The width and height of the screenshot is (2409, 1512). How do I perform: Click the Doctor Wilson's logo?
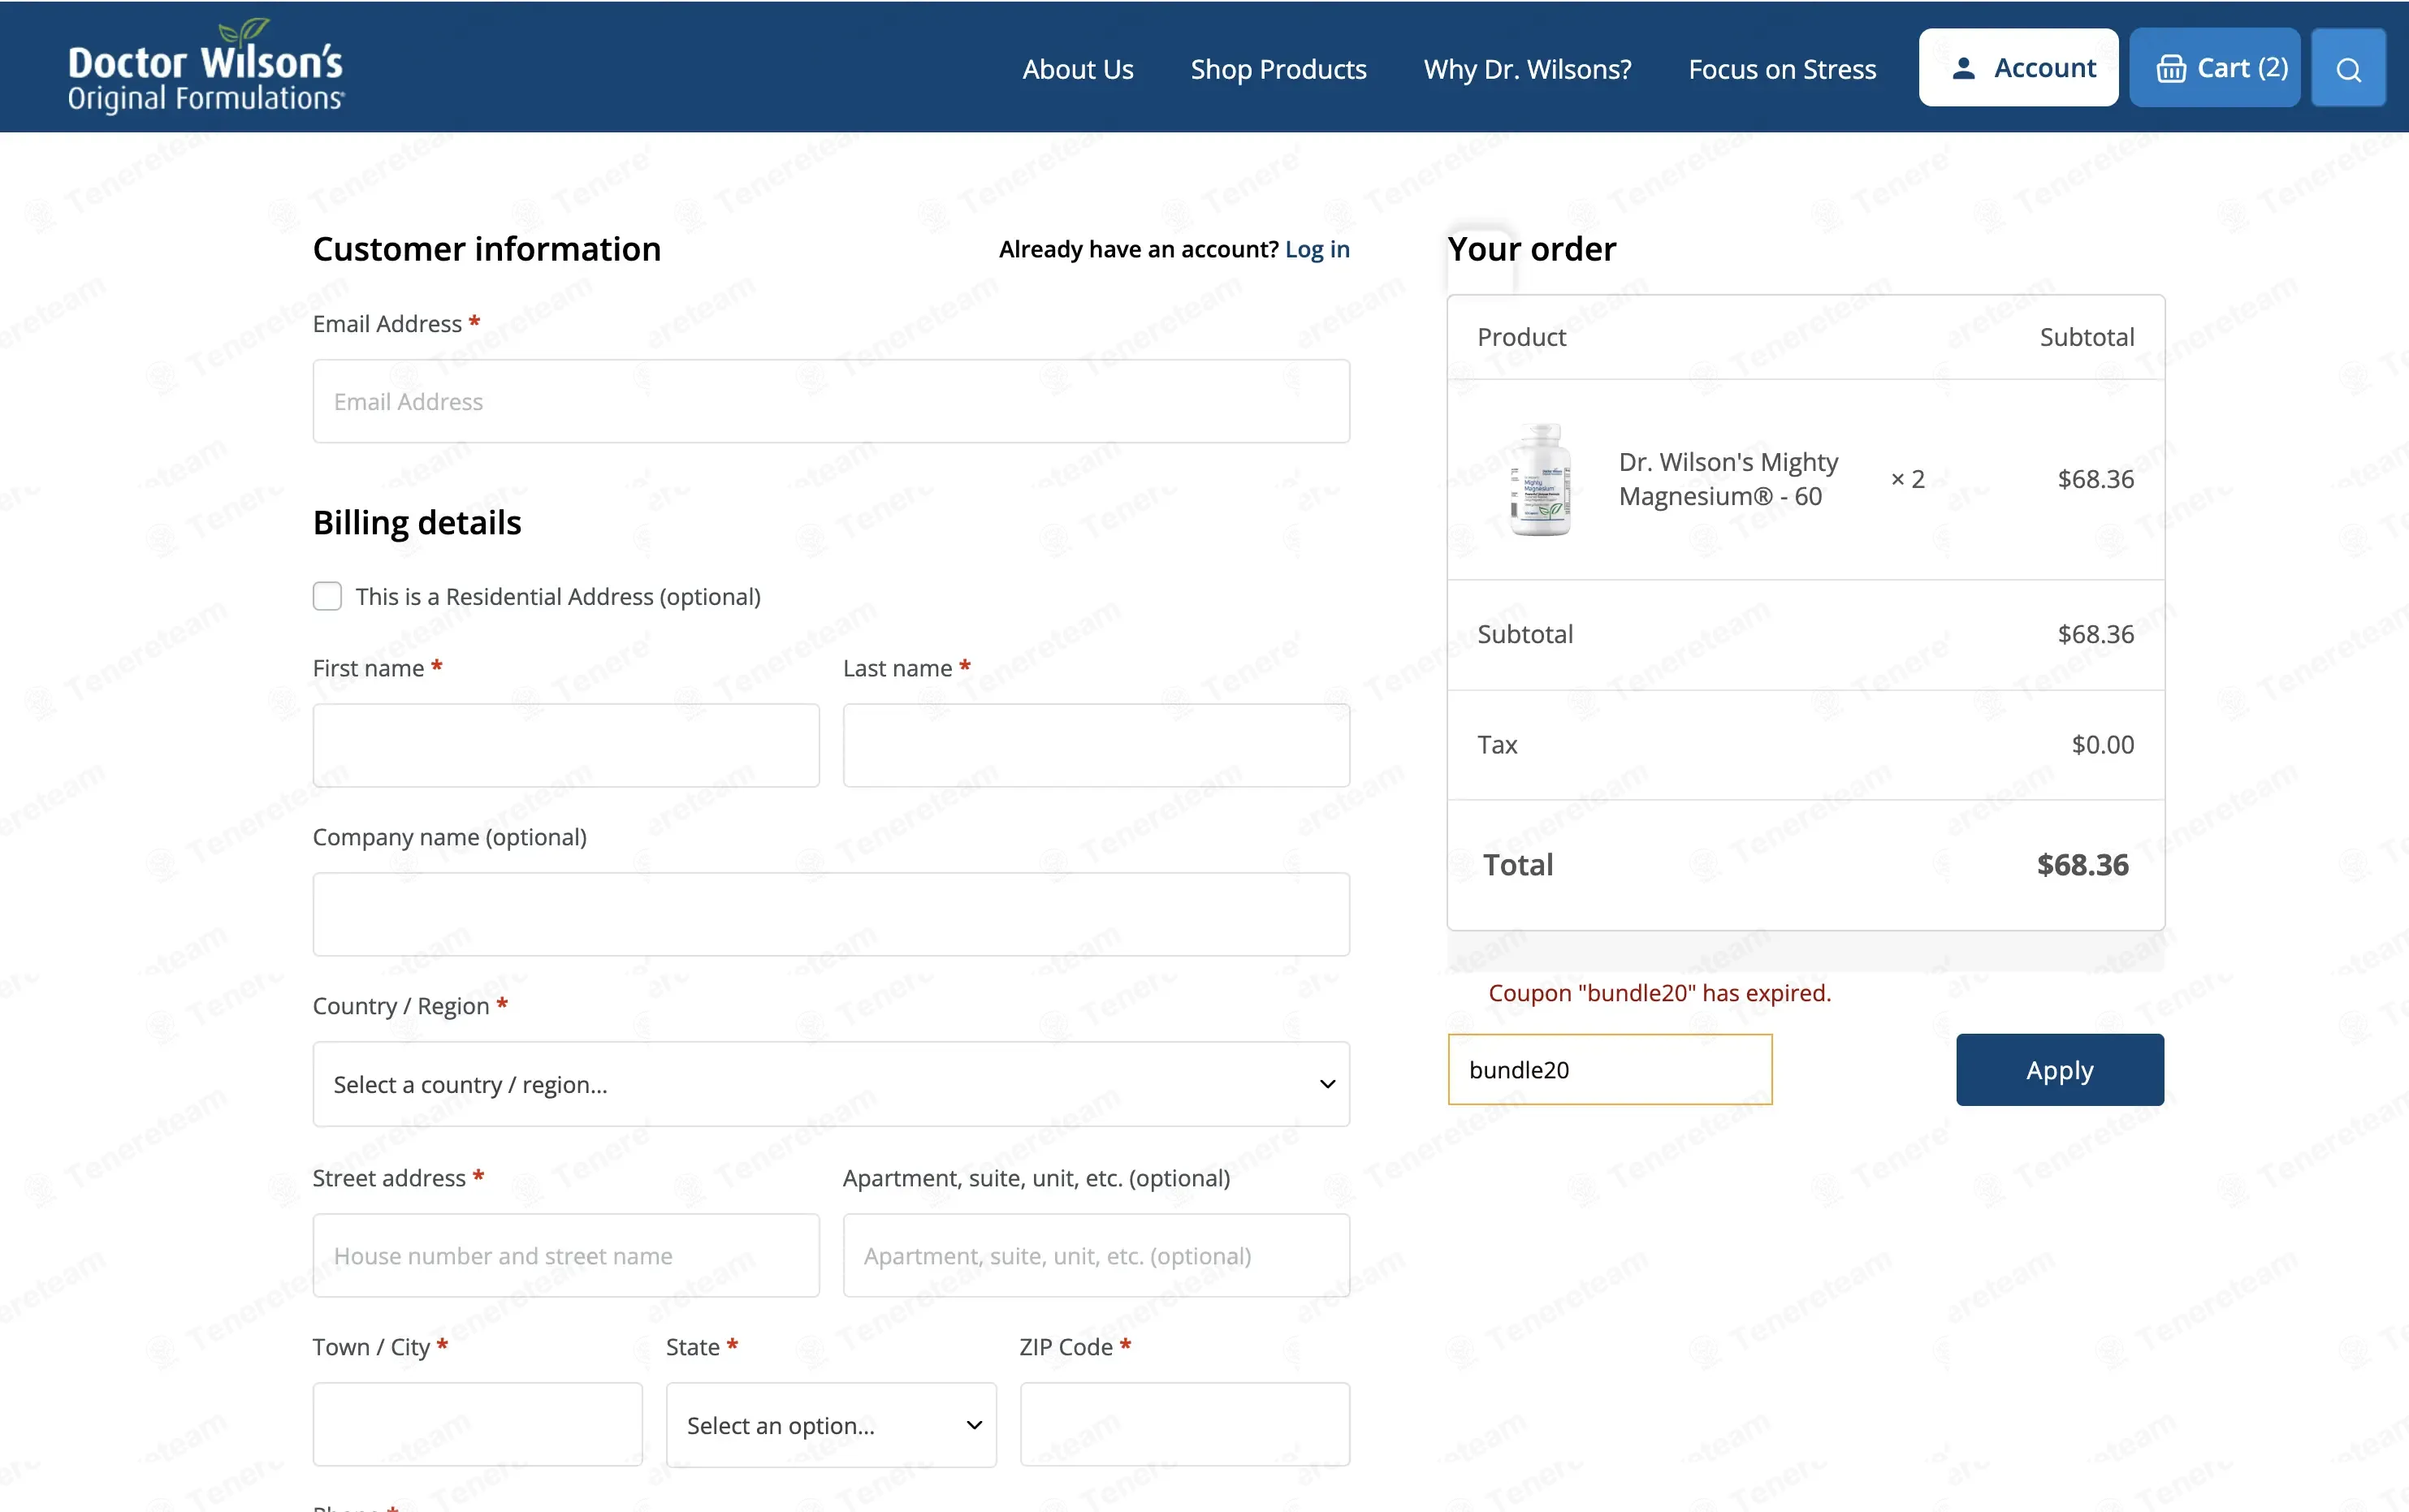pos(206,66)
